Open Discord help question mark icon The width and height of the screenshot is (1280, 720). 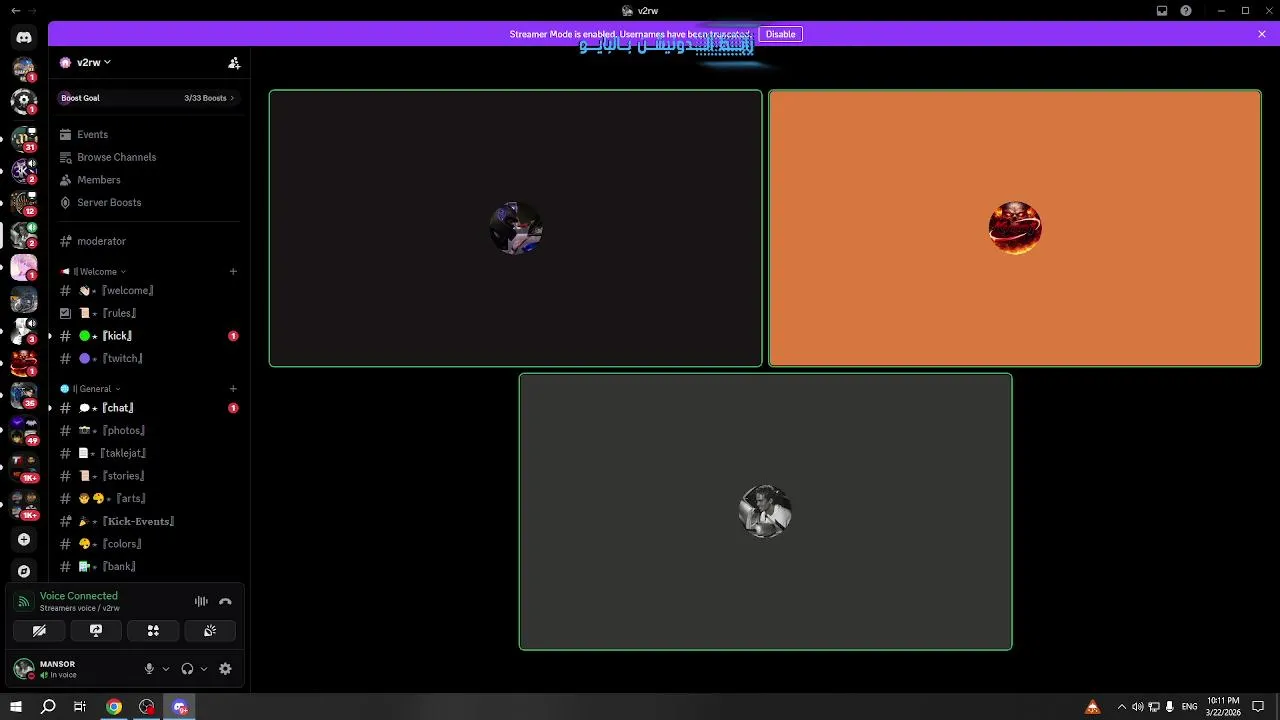[x=1186, y=11]
